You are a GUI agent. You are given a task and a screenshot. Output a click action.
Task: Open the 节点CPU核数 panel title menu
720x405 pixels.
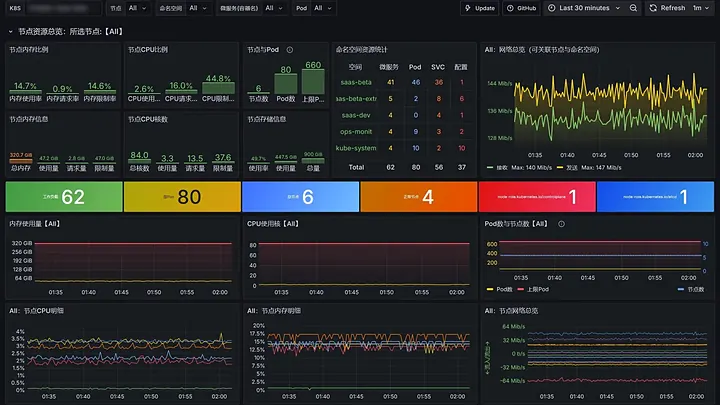click(x=148, y=119)
